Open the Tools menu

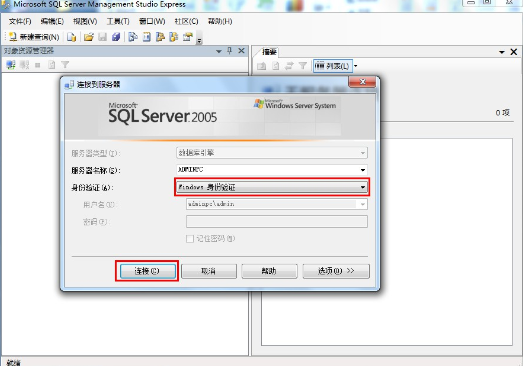pyautogui.click(x=118, y=21)
